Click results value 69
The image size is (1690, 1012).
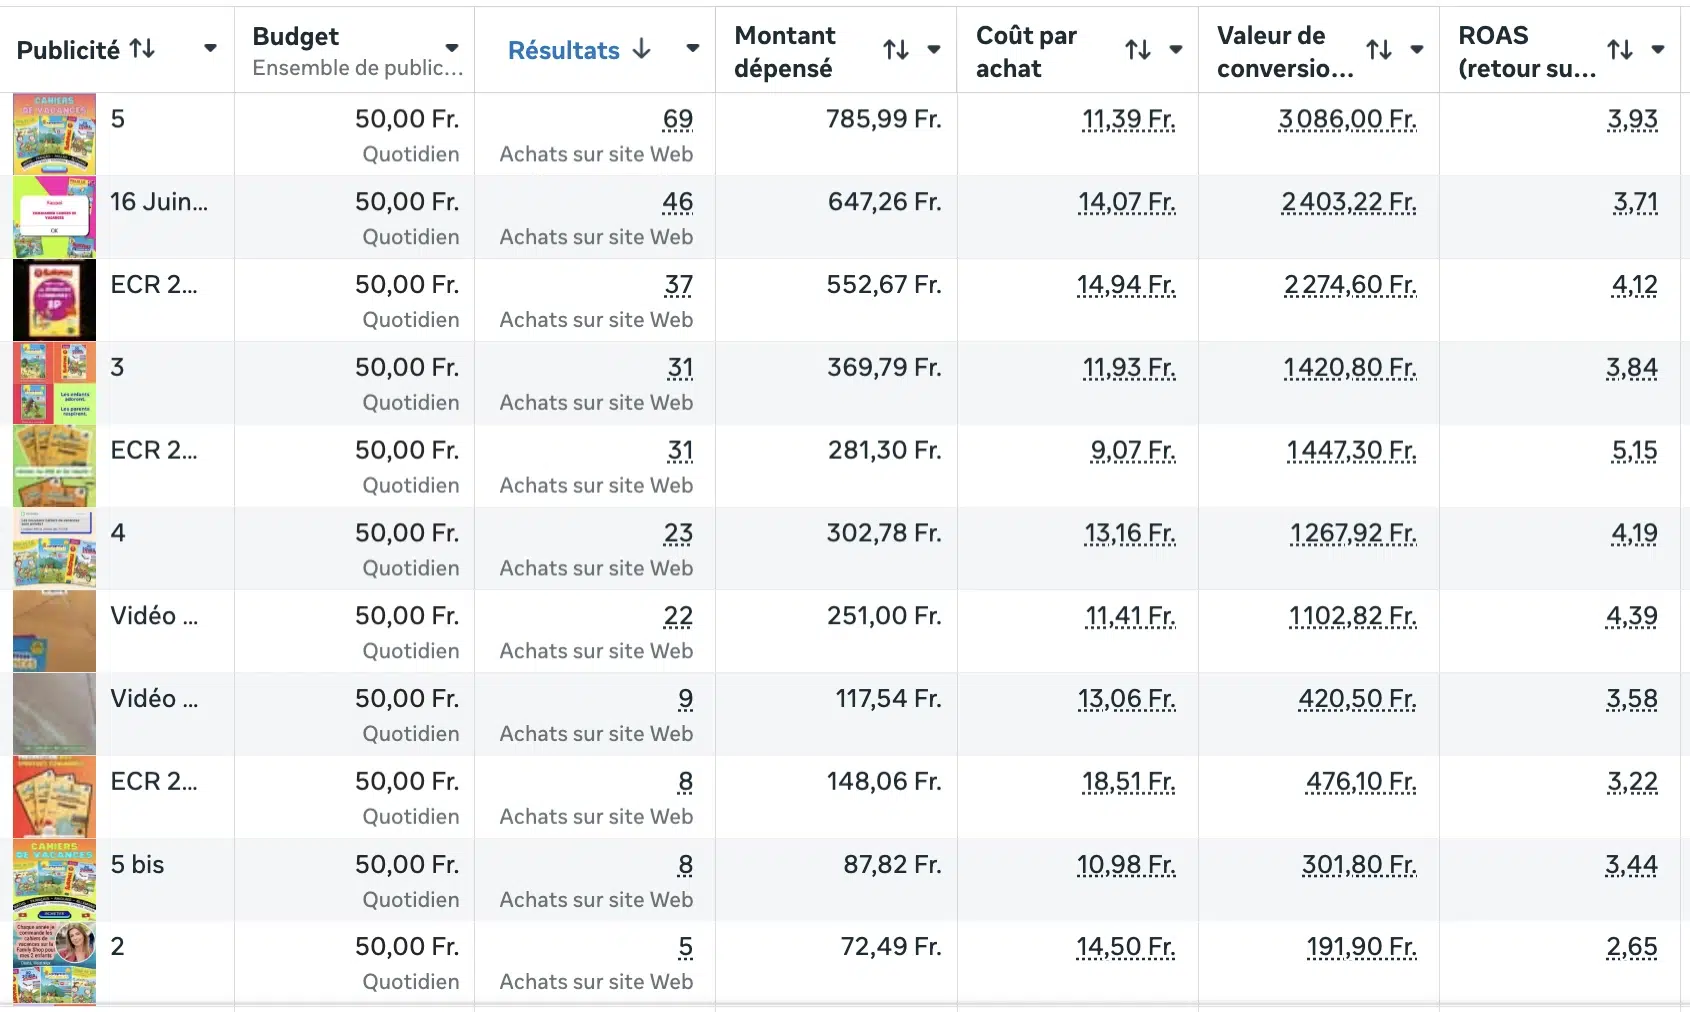pos(678,119)
